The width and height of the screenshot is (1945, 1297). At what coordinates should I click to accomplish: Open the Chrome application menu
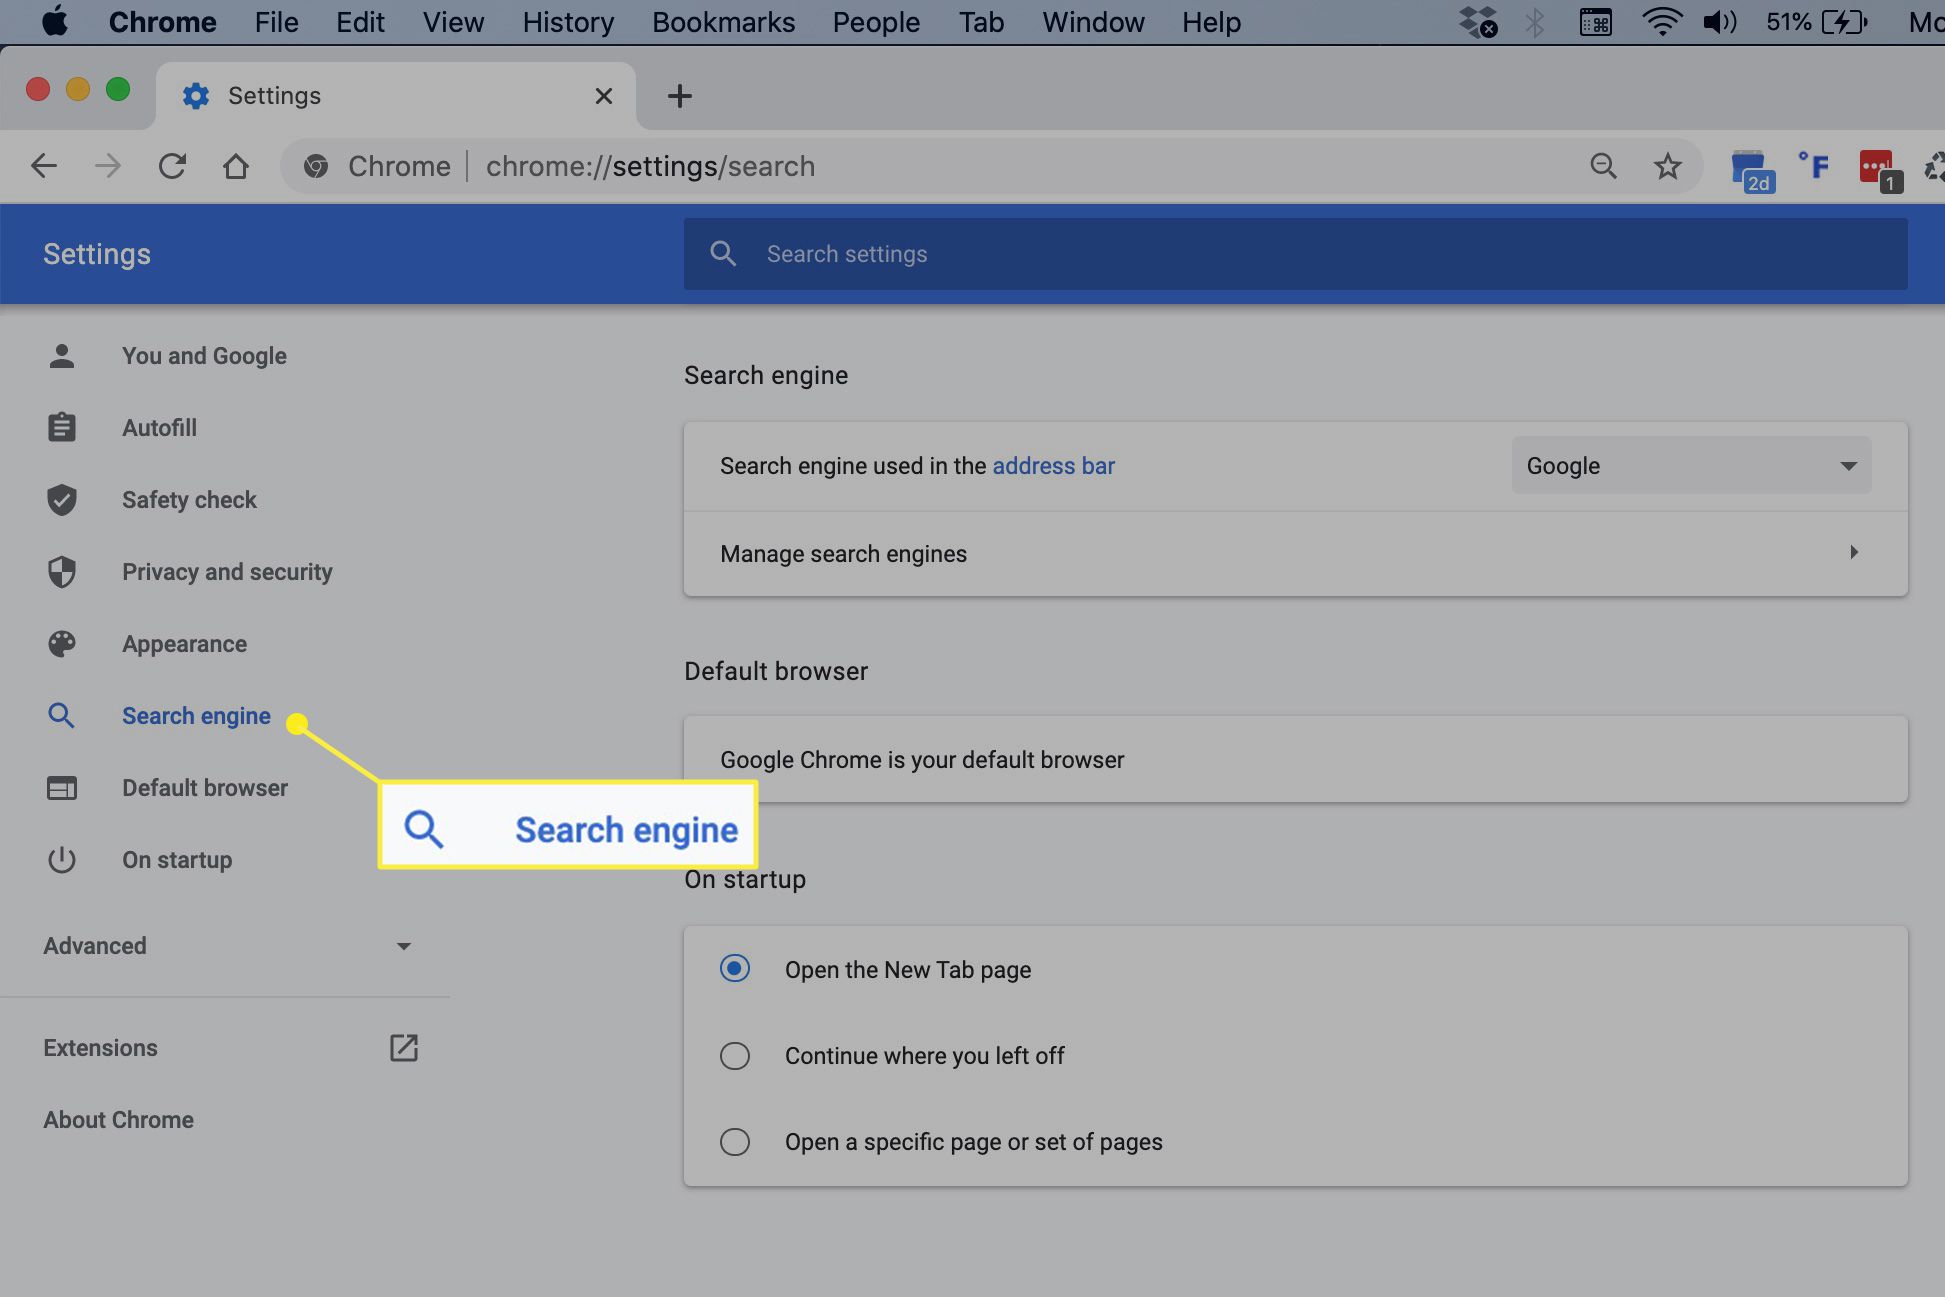(162, 22)
